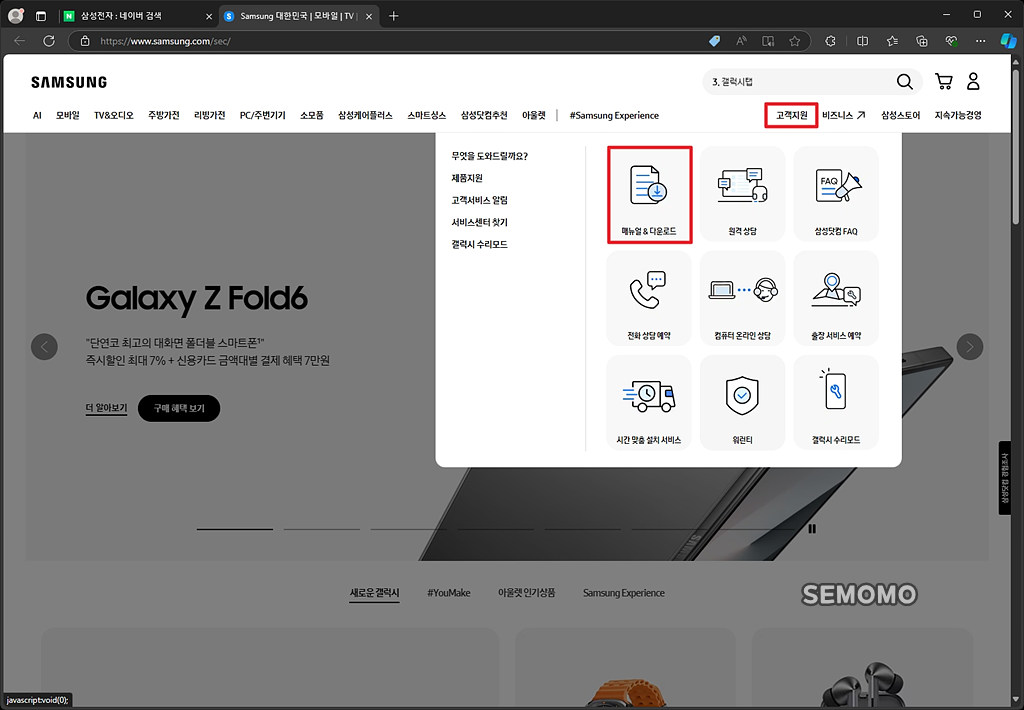The width and height of the screenshot is (1024, 710).
Task: Open the 매뉴얼 & 다운로드 icon tile
Action: [x=649, y=195]
